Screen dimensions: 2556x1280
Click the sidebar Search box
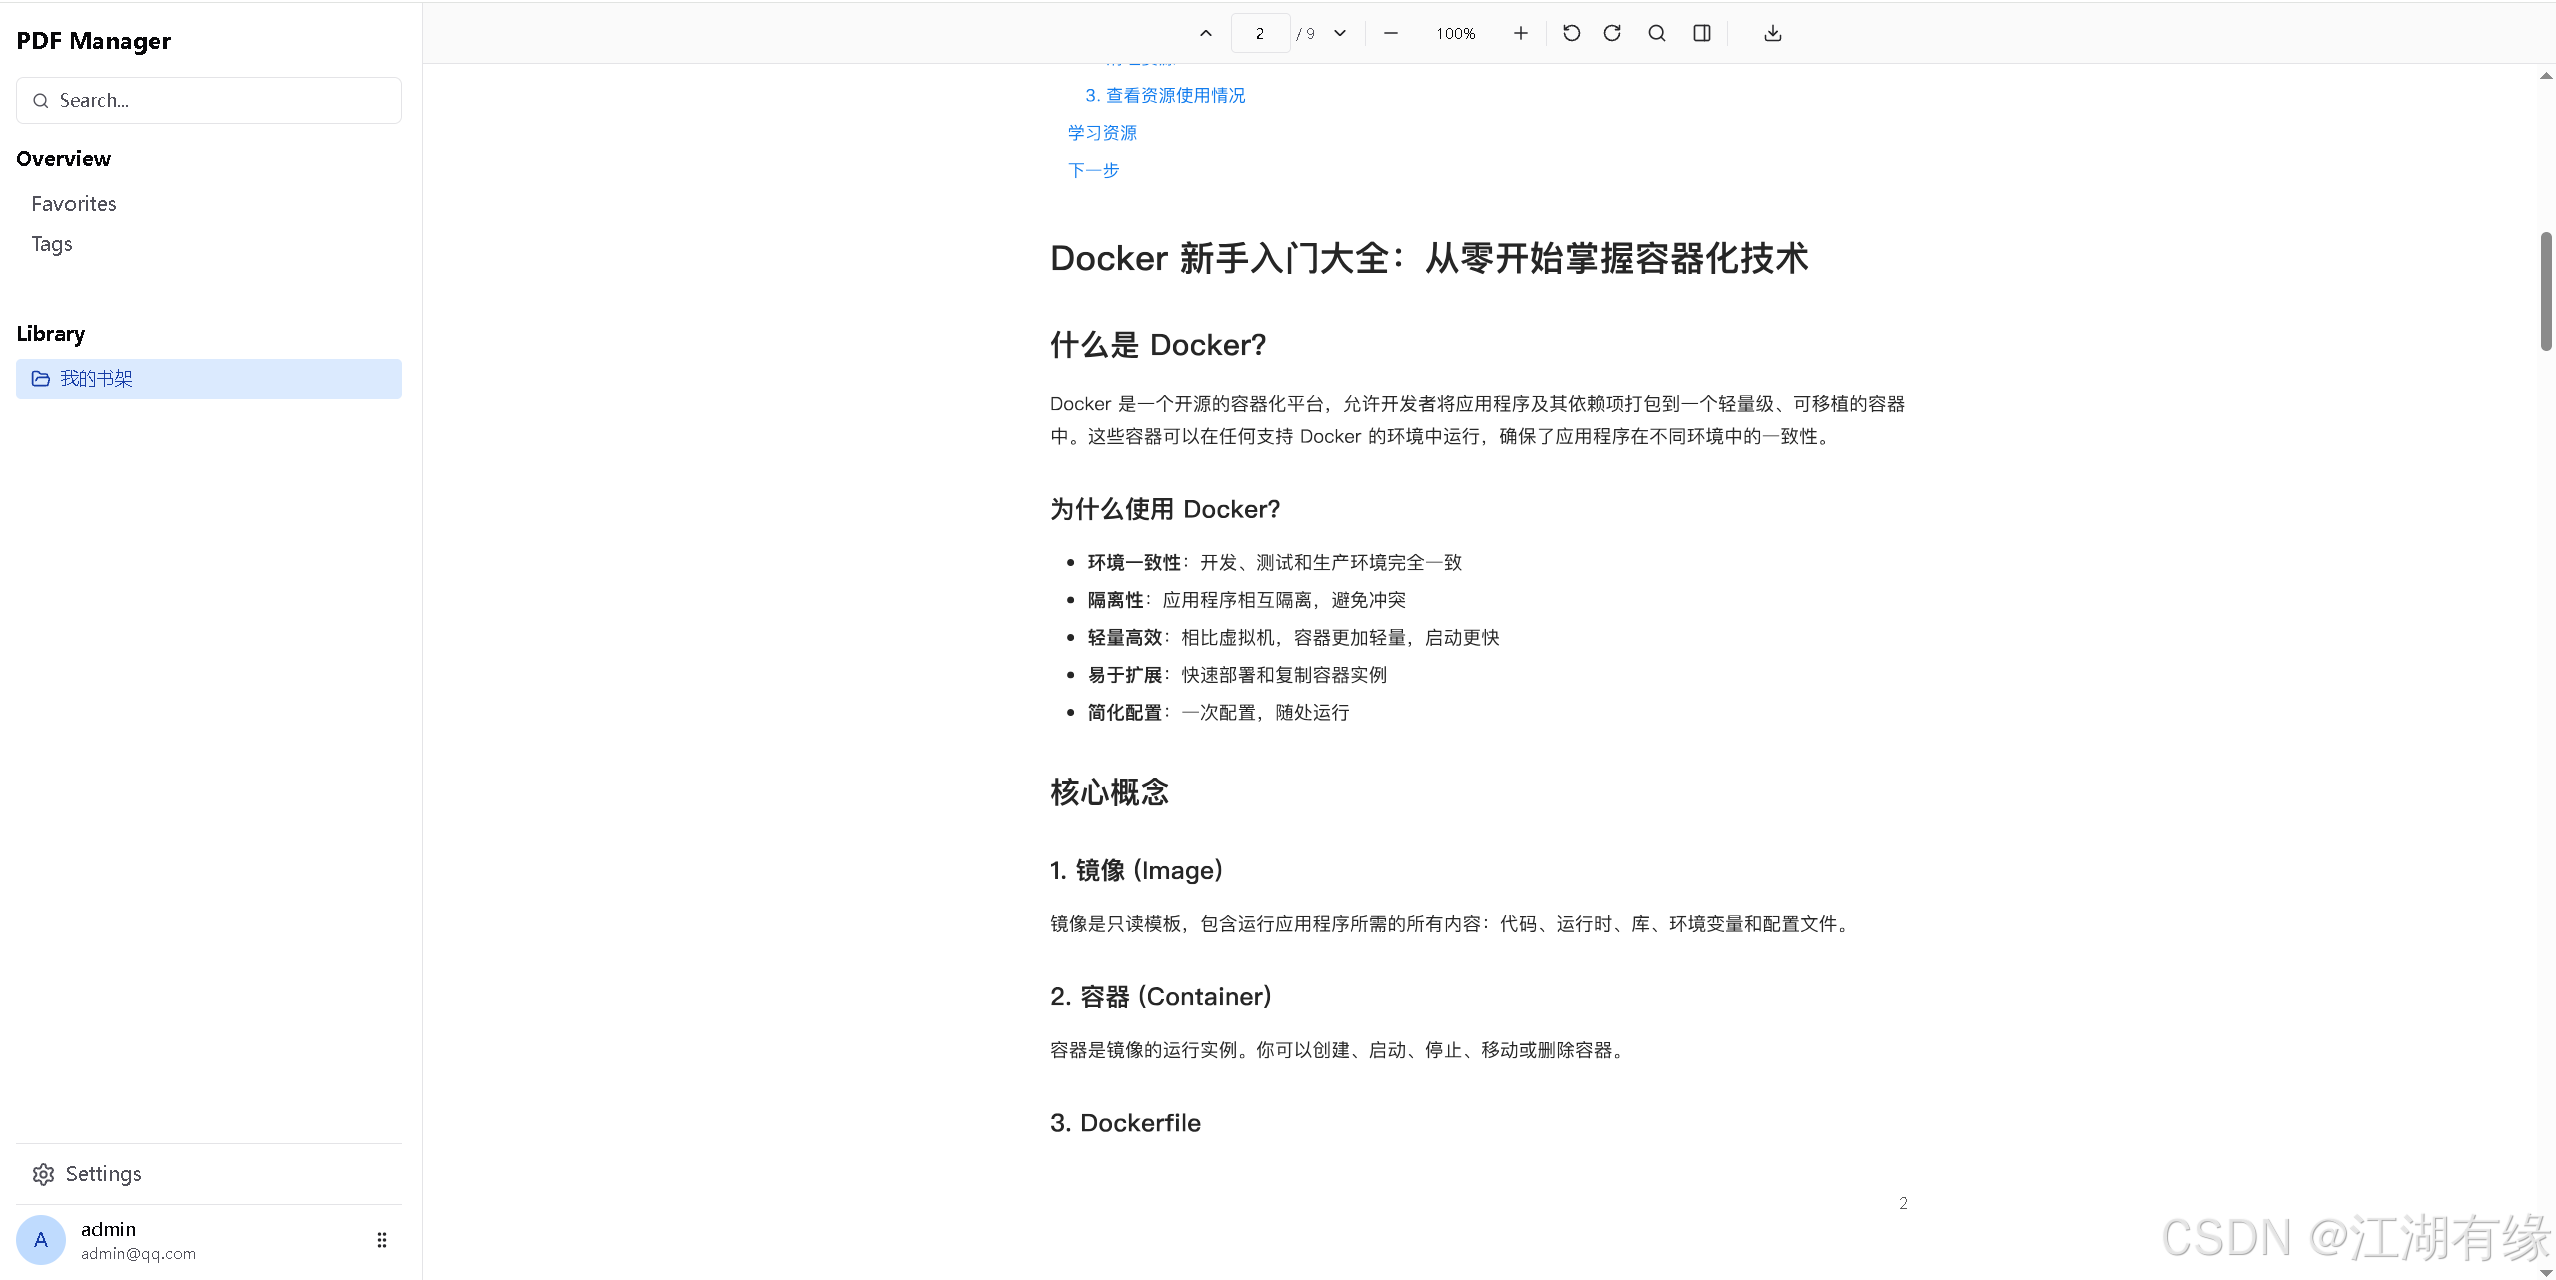(209, 101)
